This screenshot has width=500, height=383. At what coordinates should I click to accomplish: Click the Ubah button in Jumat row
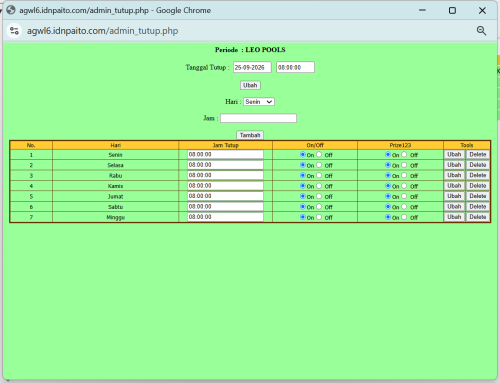pyautogui.click(x=454, y=196)
